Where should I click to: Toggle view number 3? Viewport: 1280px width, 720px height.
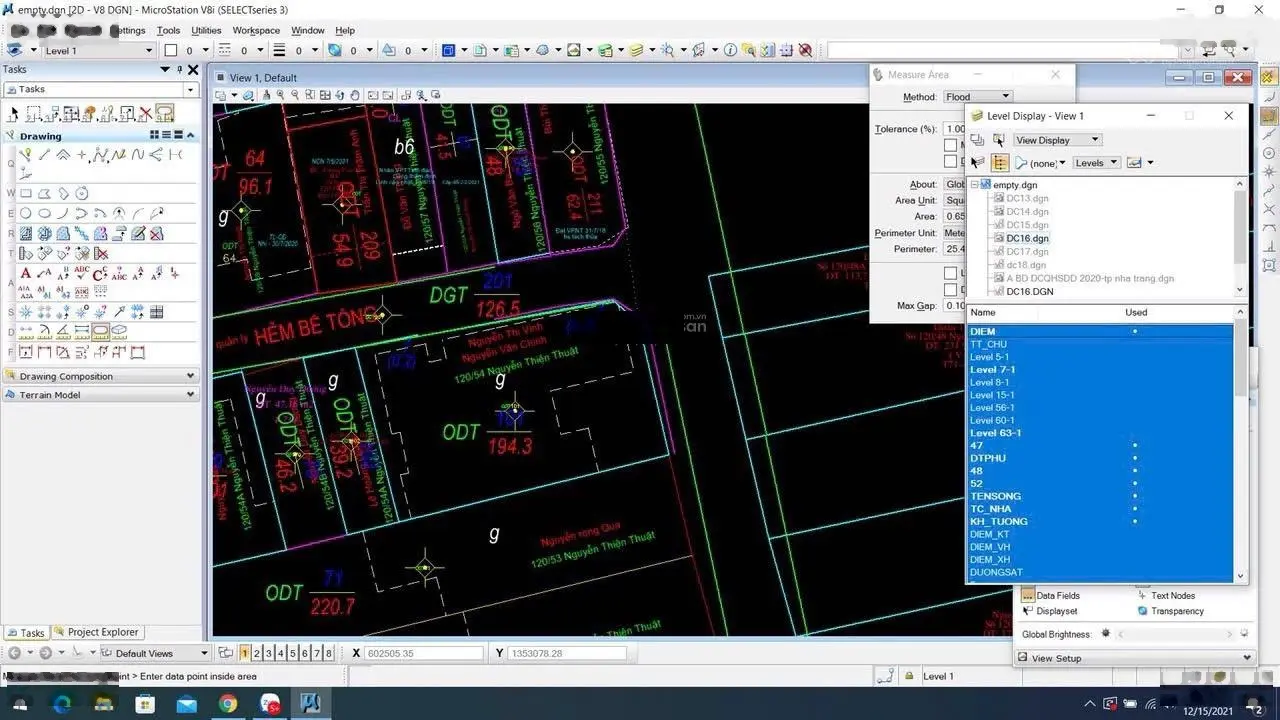(x=269, y=653)
